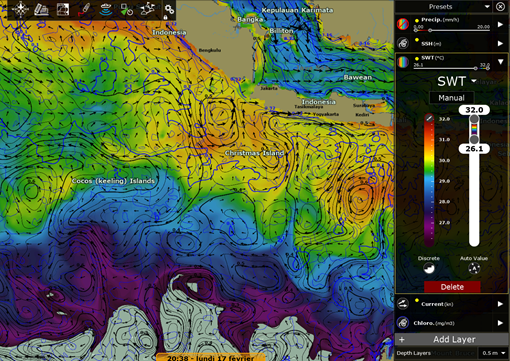This screenshot has width=510, height=361.
Task: Open the waypoints network icon
Action: point(147,9)
